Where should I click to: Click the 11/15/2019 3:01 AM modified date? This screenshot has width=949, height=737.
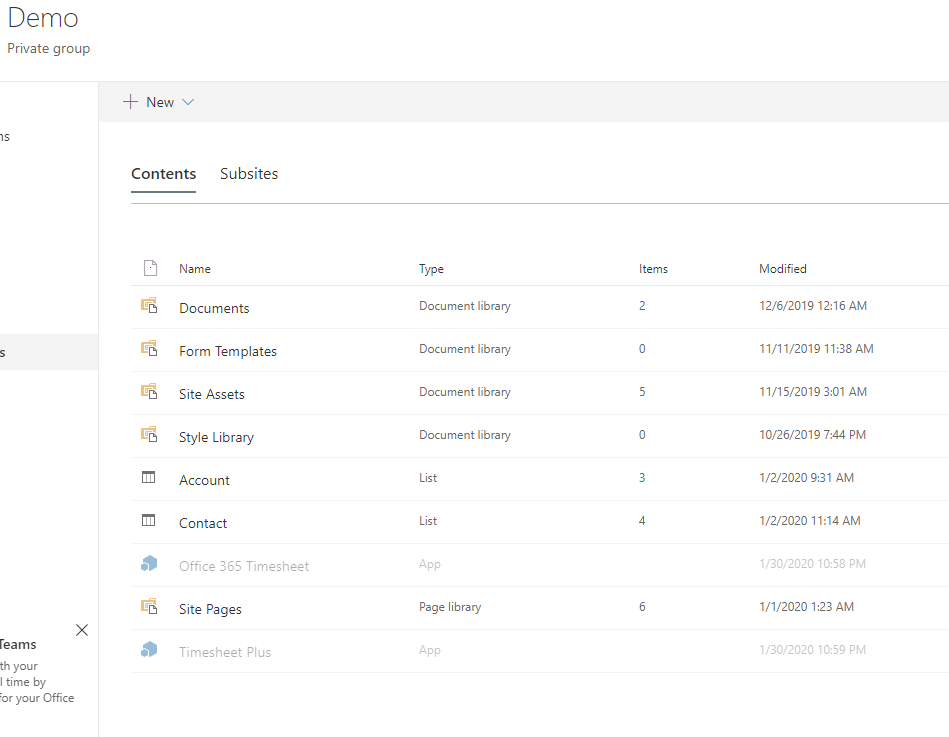click(813, 391)
